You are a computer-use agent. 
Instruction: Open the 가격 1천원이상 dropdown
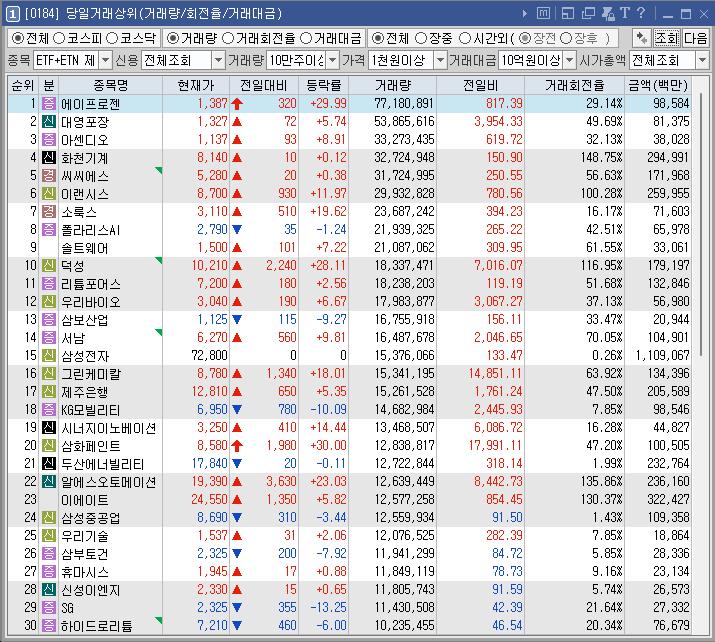click(x=440, y=60)
